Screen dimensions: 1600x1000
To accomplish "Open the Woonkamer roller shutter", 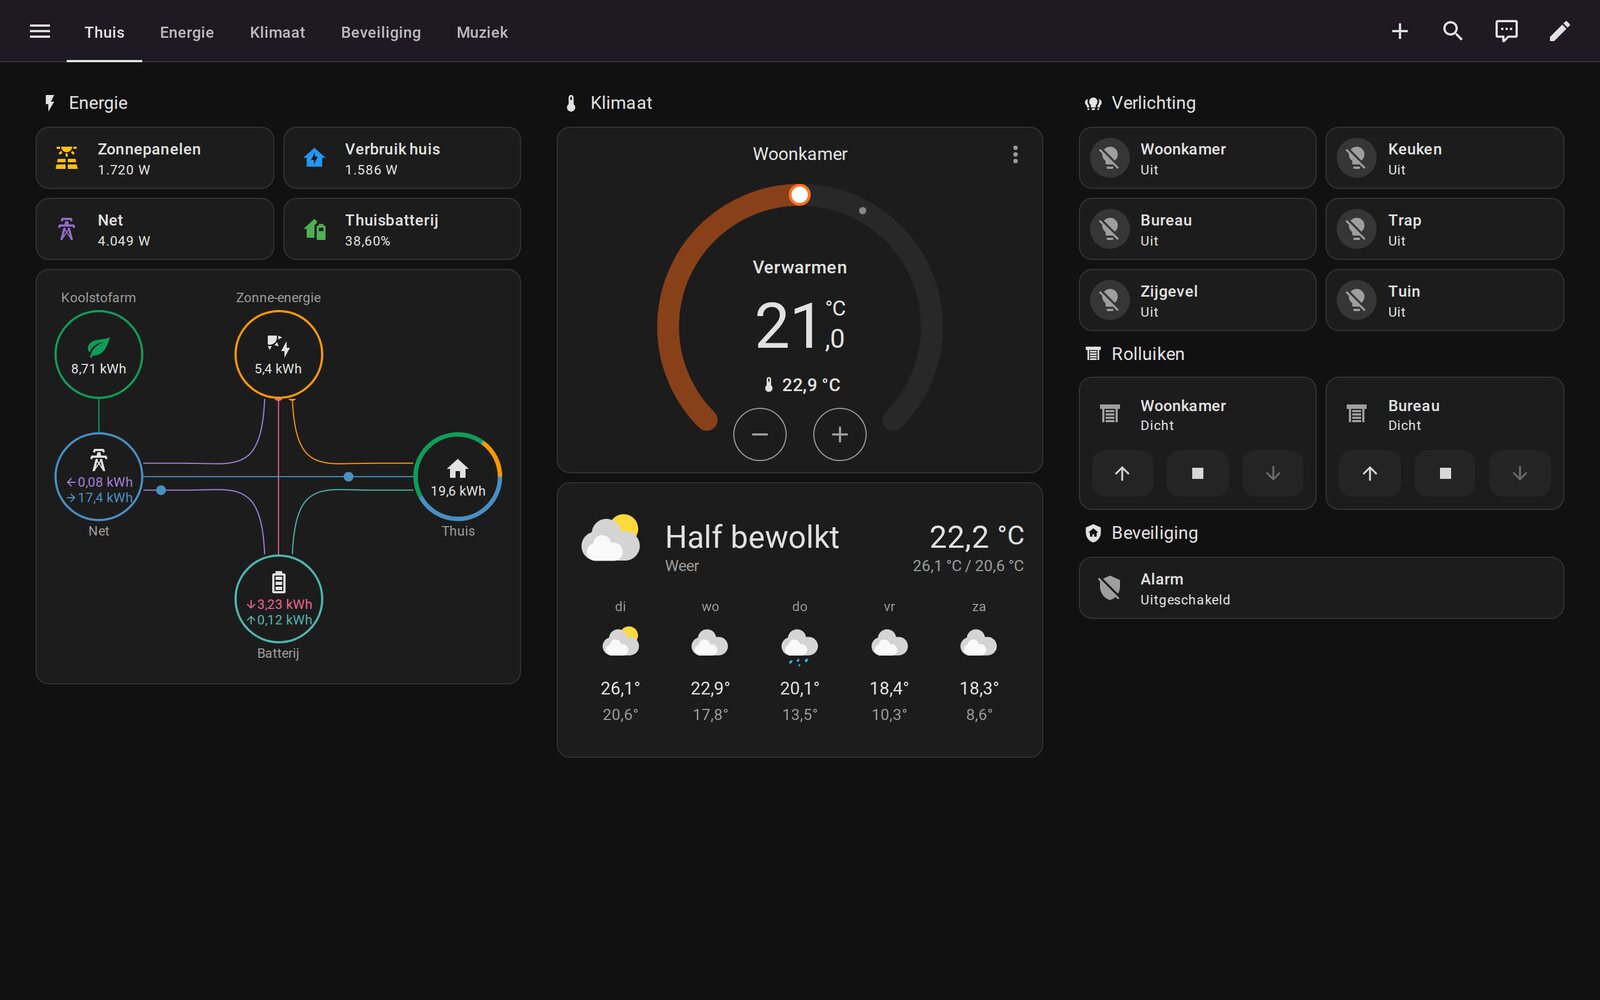I will tap(1122, 473).
